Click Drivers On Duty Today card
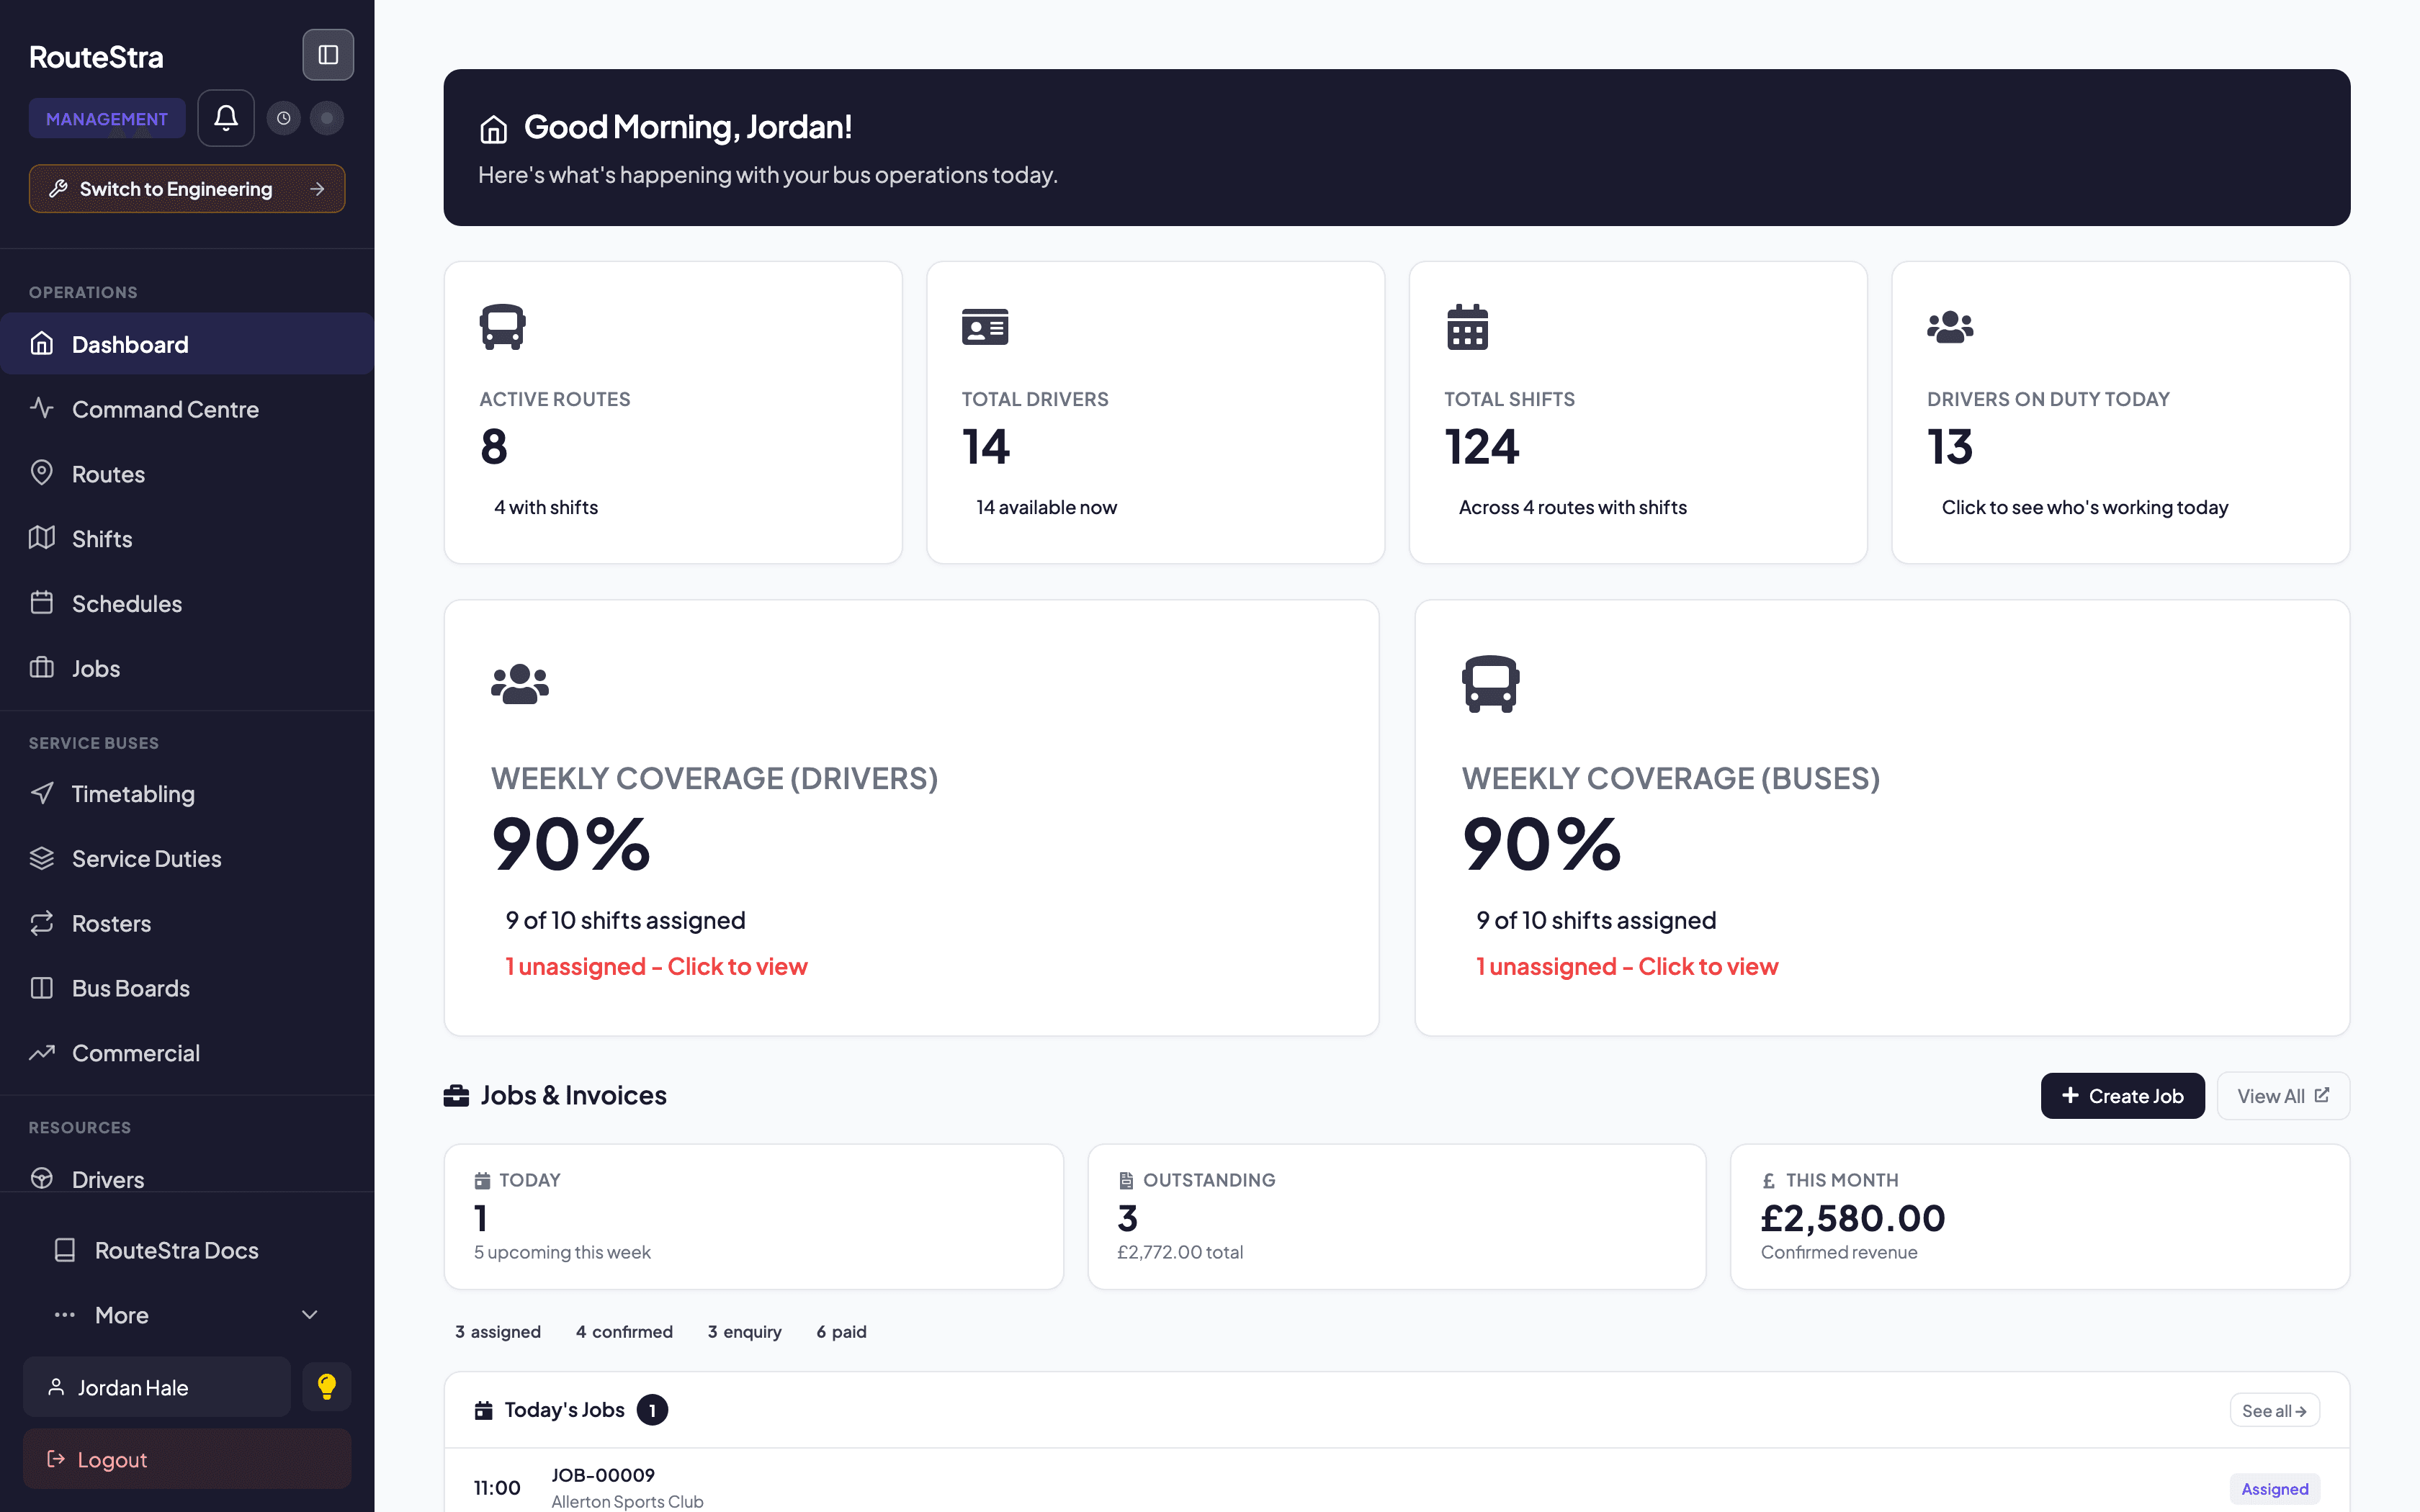 (2120, 413)
